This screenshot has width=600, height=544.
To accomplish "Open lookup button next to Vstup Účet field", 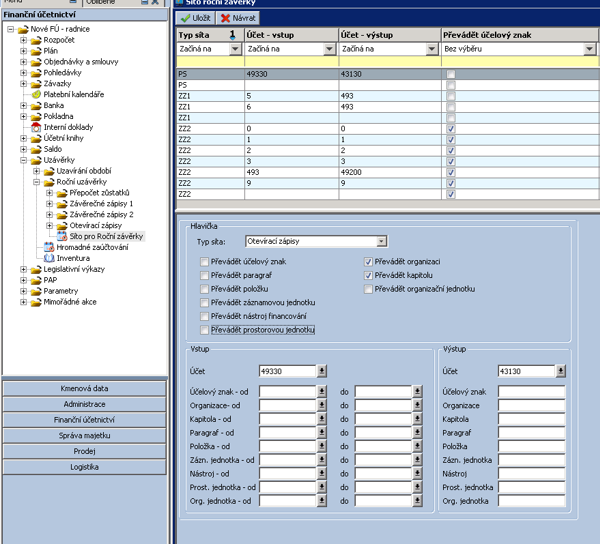I will tap(321, 371).
